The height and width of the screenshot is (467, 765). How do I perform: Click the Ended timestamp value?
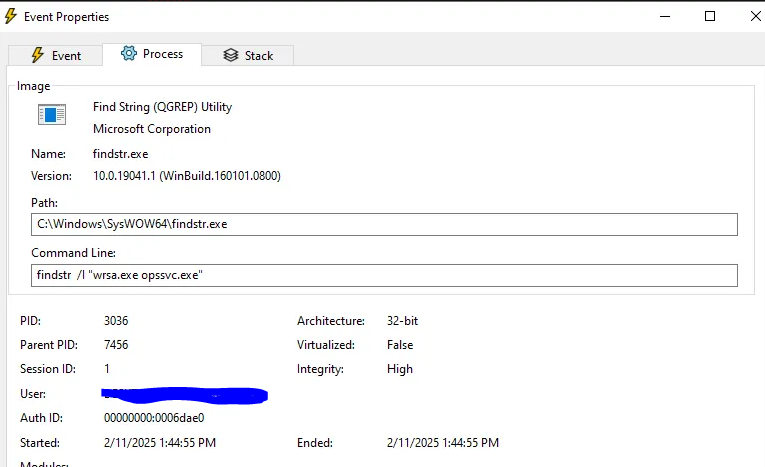[443, 443]
